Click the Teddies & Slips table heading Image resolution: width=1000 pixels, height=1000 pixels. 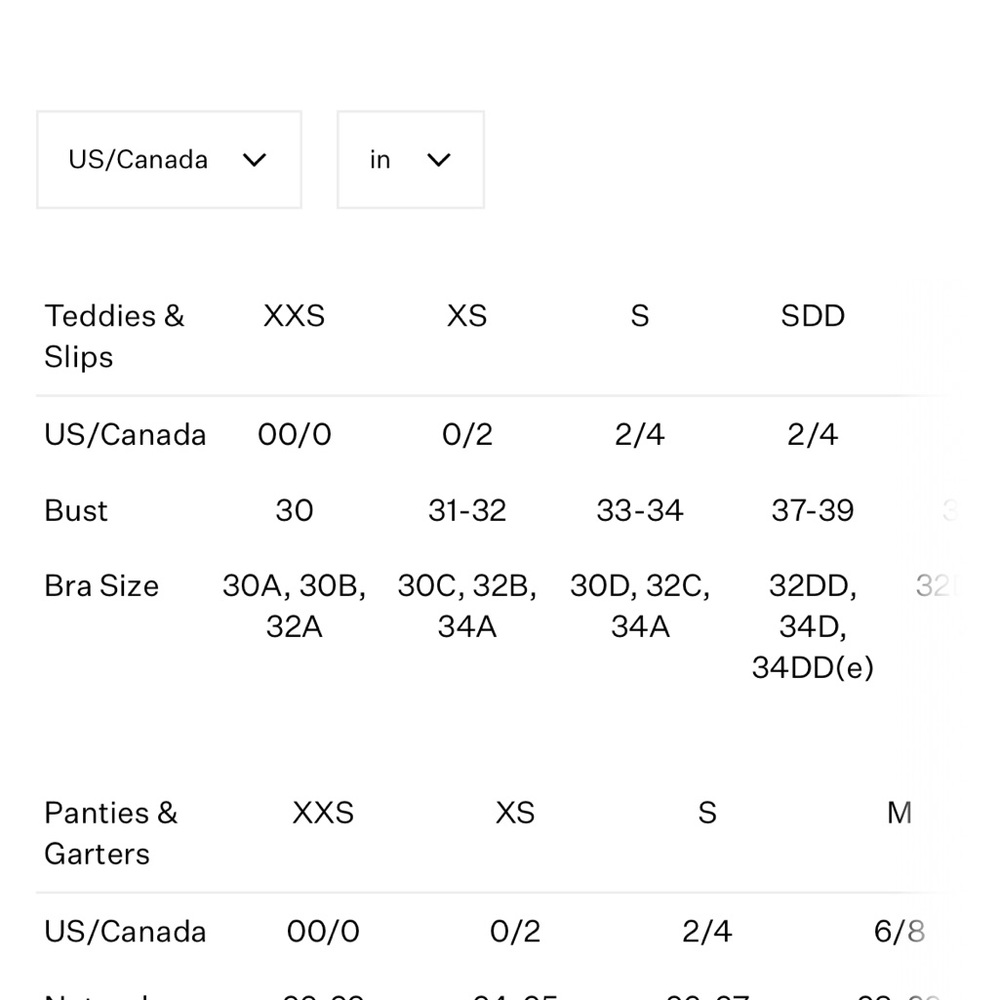[115, 336]
